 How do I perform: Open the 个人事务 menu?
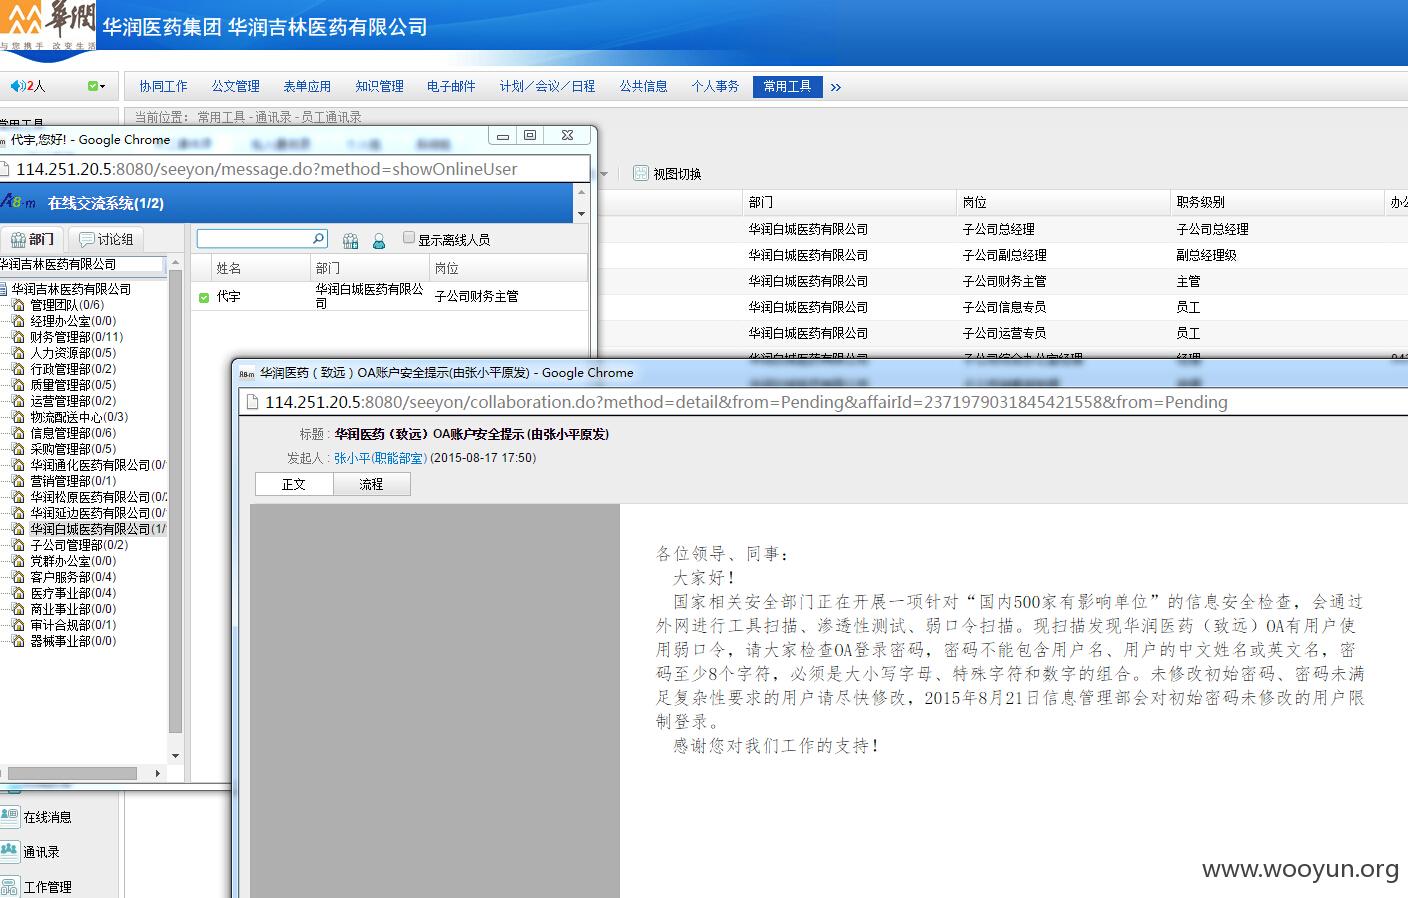point(715,86)
